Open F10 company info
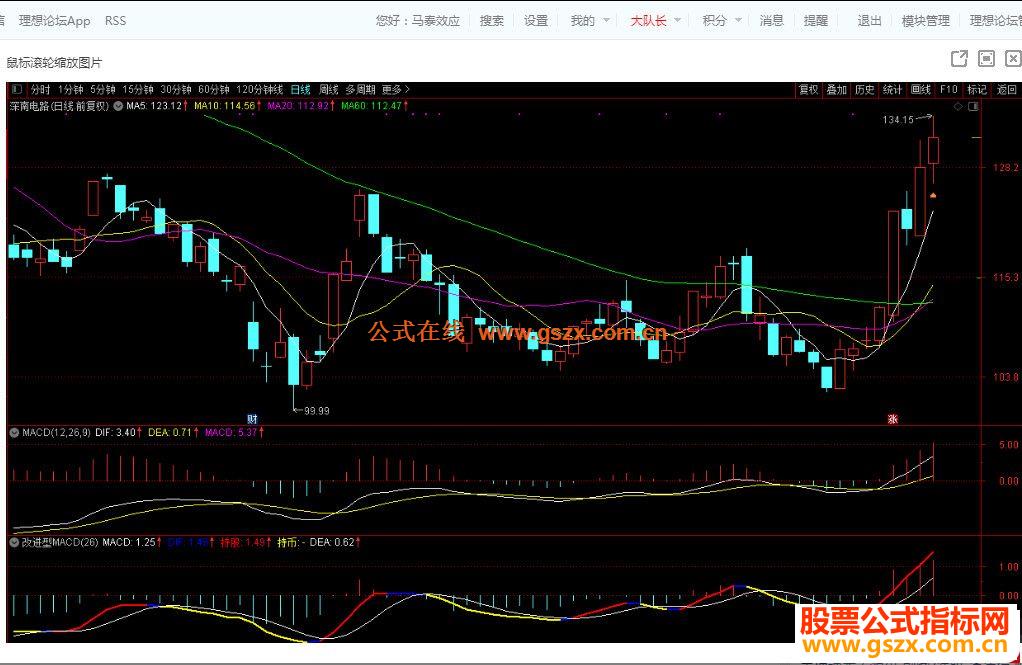Screen dimensions: 1022x665 click(x=948, y=89)
